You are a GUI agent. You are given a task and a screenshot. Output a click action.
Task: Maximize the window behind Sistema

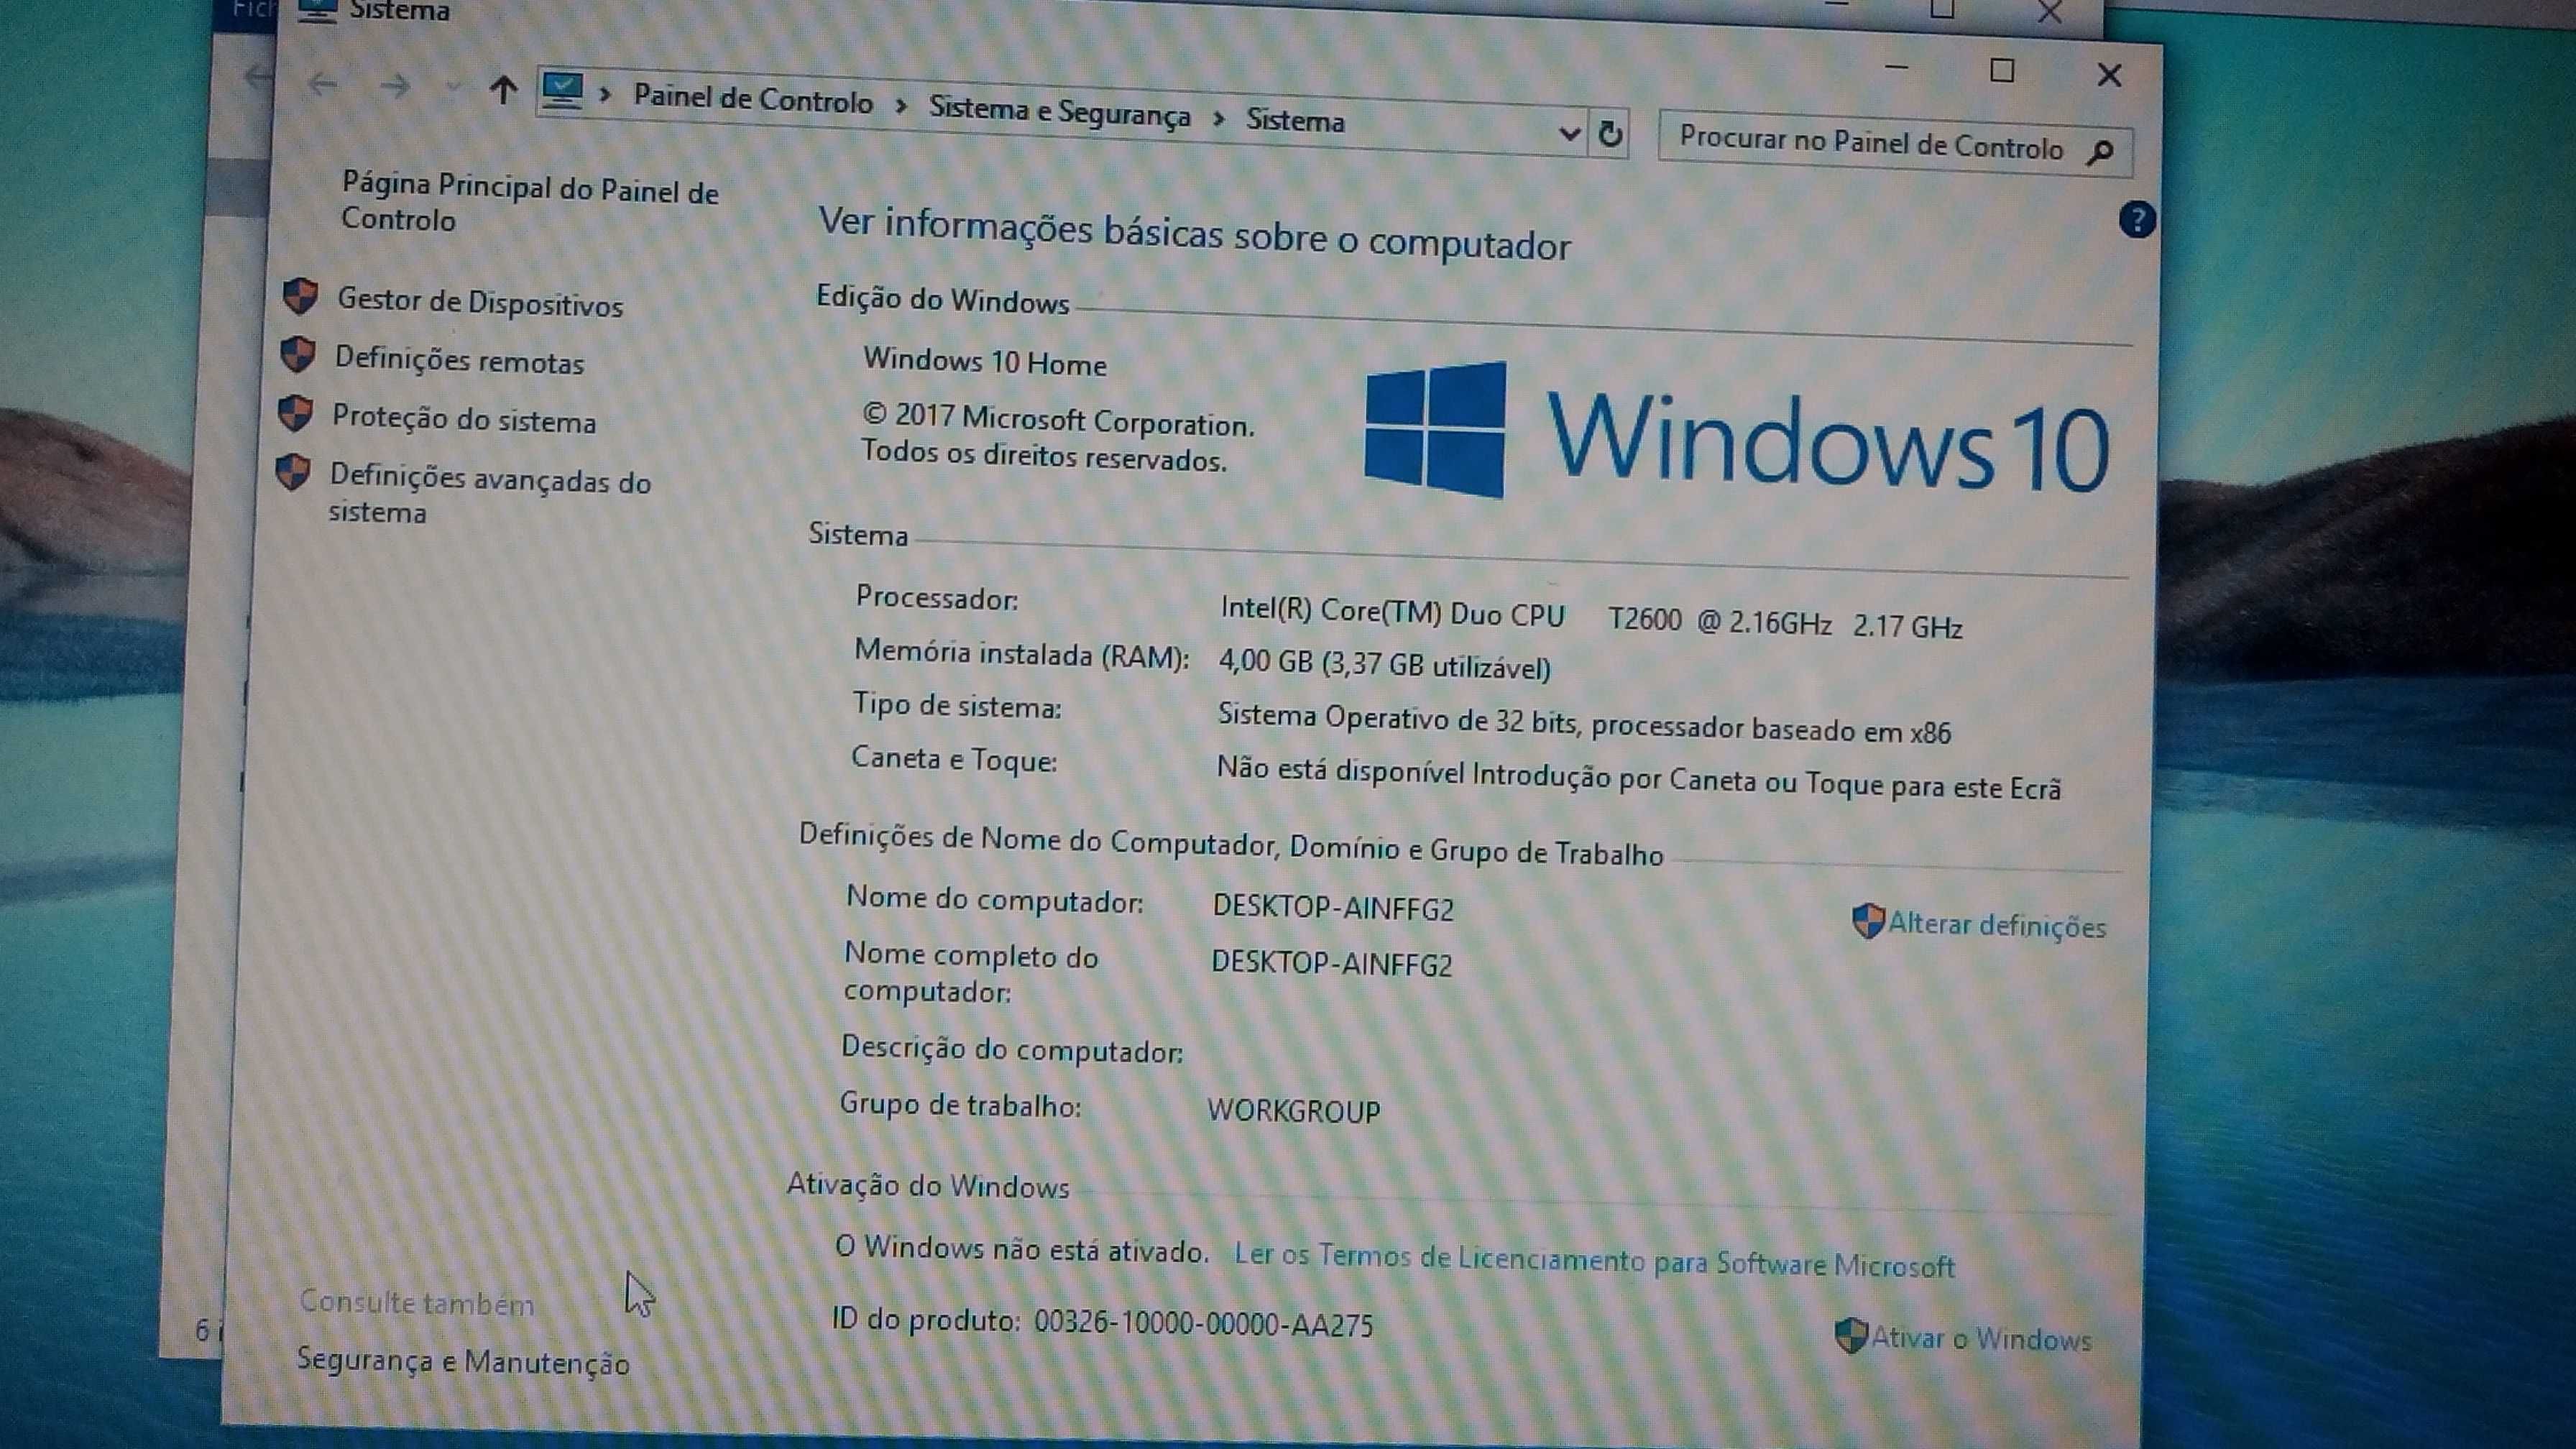tap(1941, 10)
